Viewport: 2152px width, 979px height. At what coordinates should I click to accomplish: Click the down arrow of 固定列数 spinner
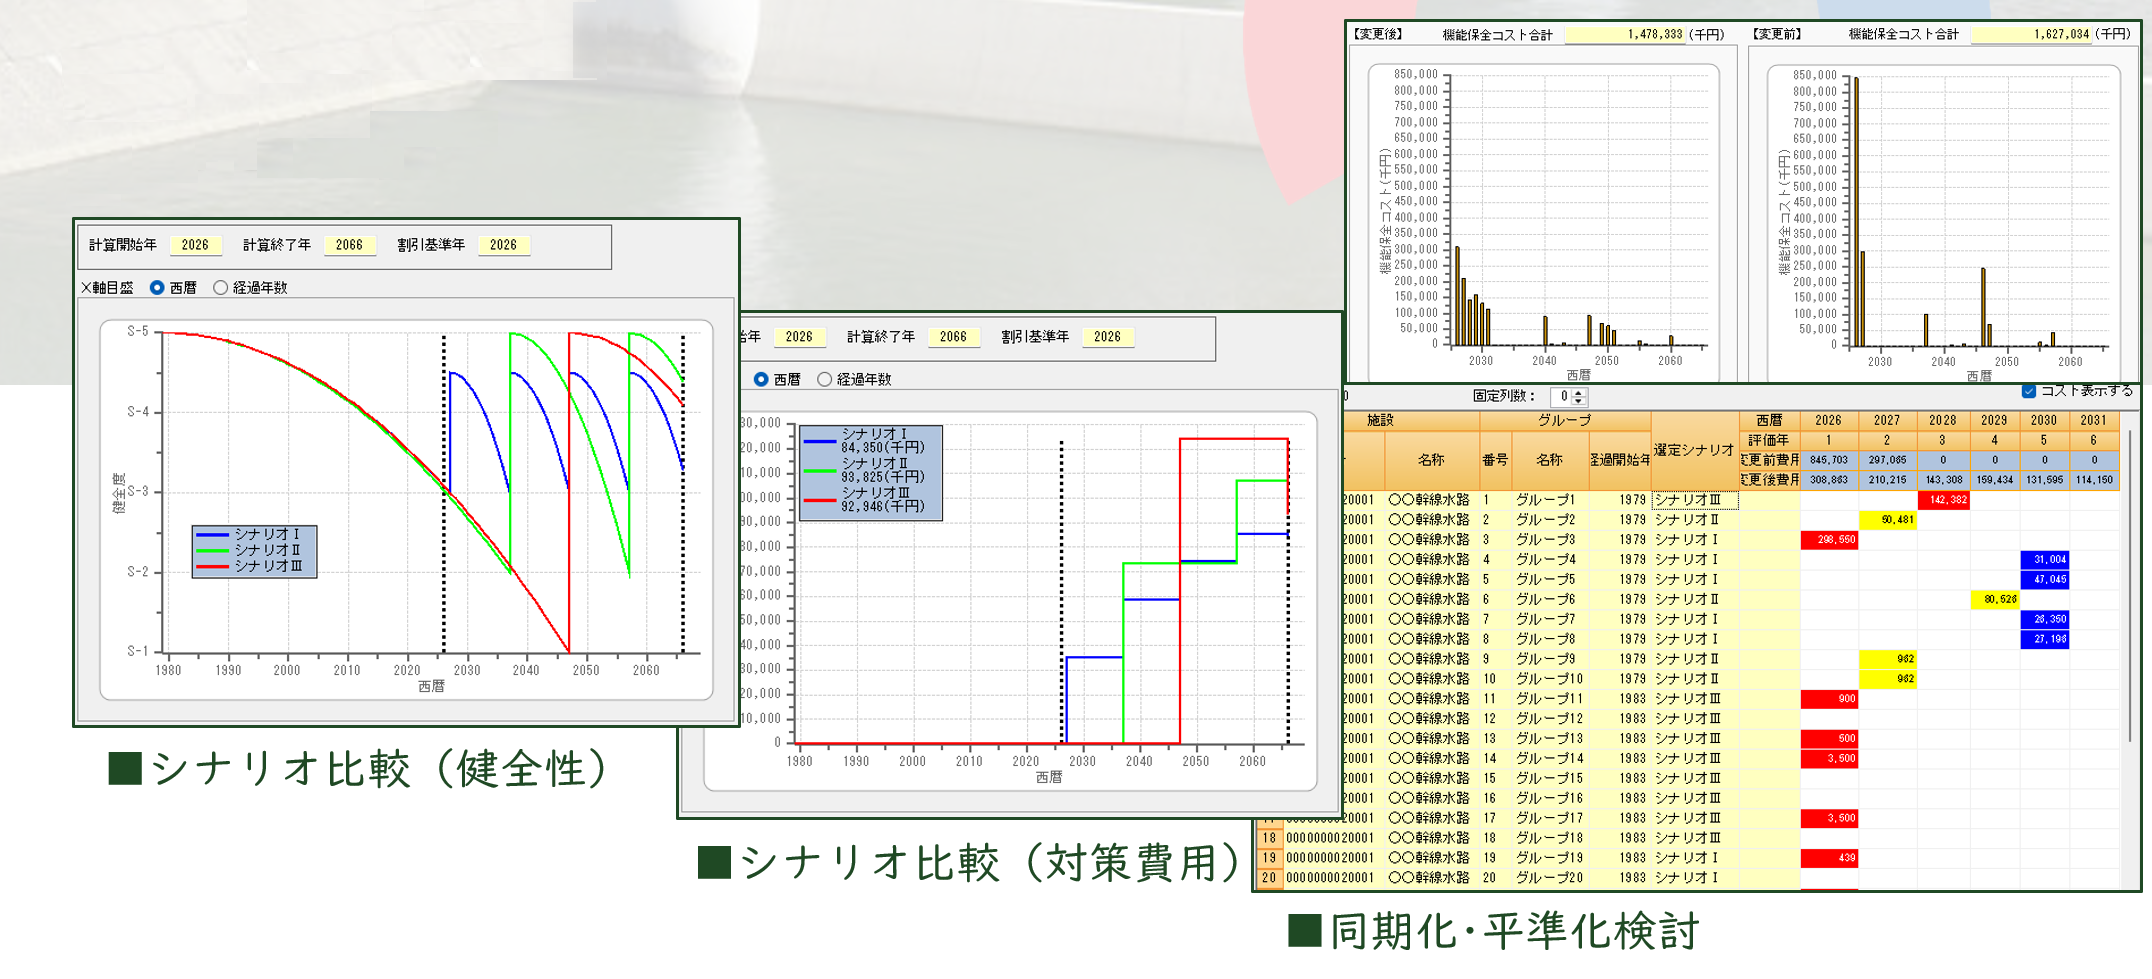pos(1579,402)
